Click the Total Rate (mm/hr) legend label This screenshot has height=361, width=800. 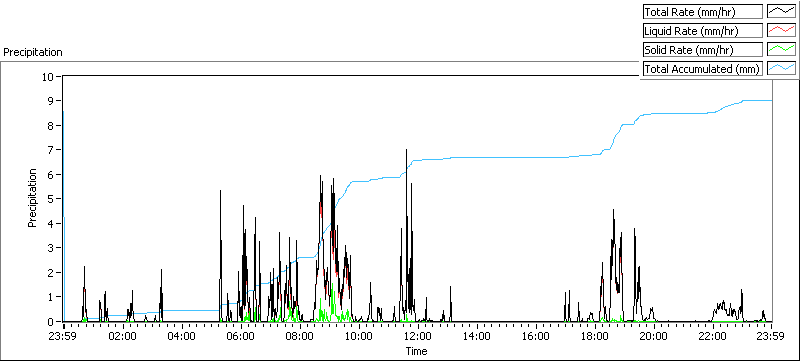[x=702, y=11]
